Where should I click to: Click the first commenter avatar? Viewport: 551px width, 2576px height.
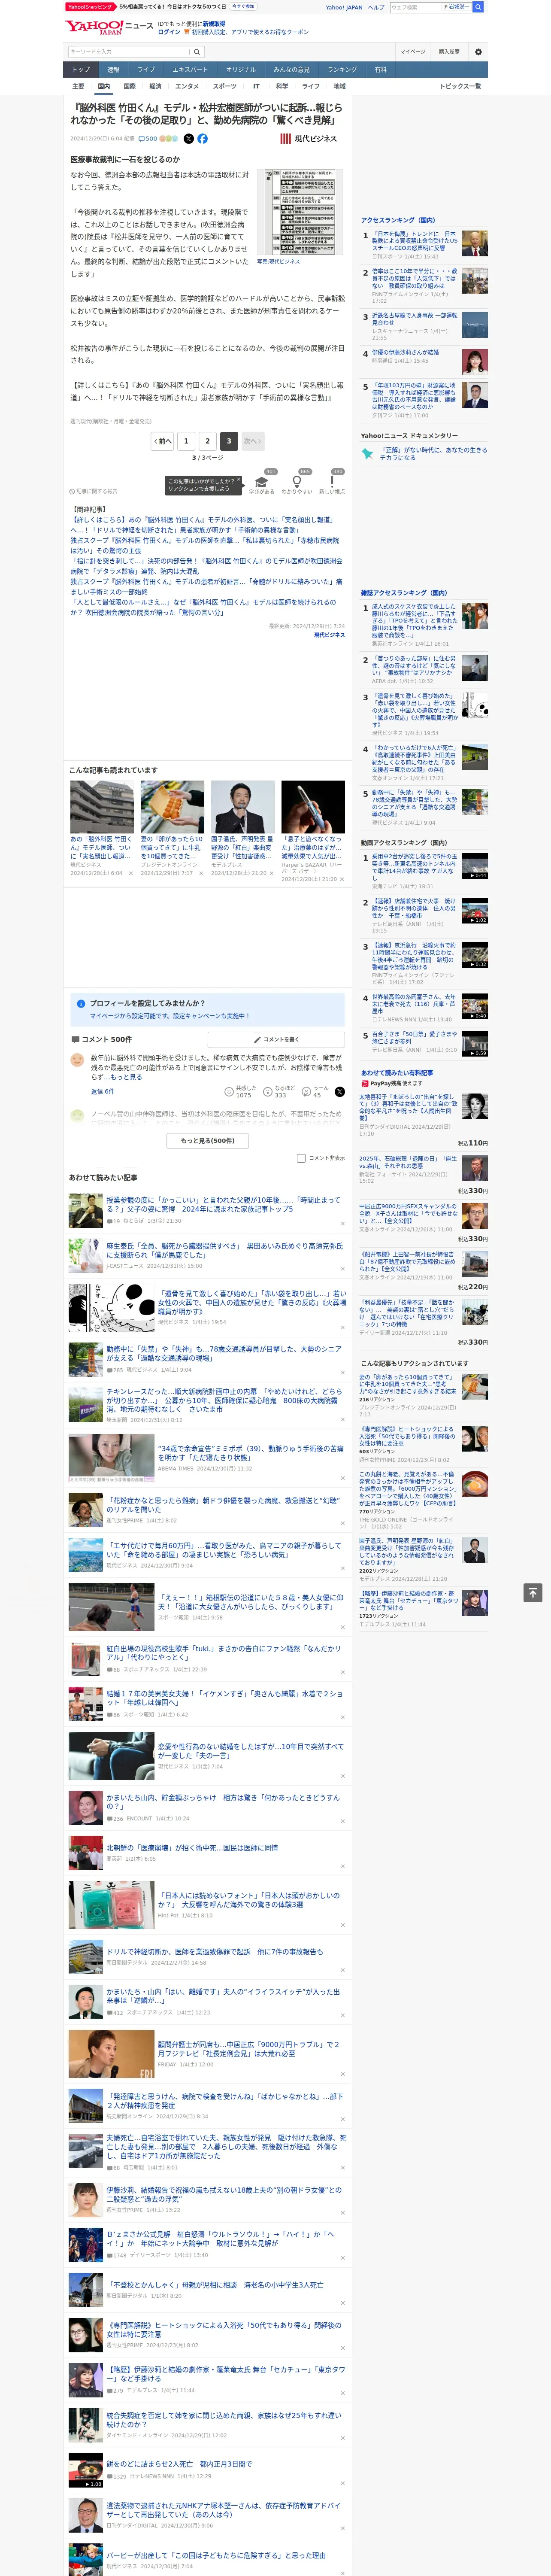click(77, 1061)
